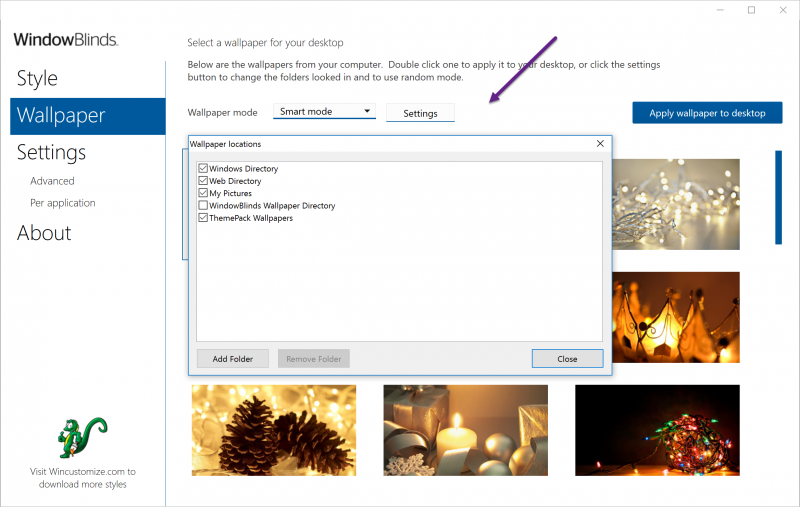Switch to the Settings section
800x507 pixels.
pos(51,152)
